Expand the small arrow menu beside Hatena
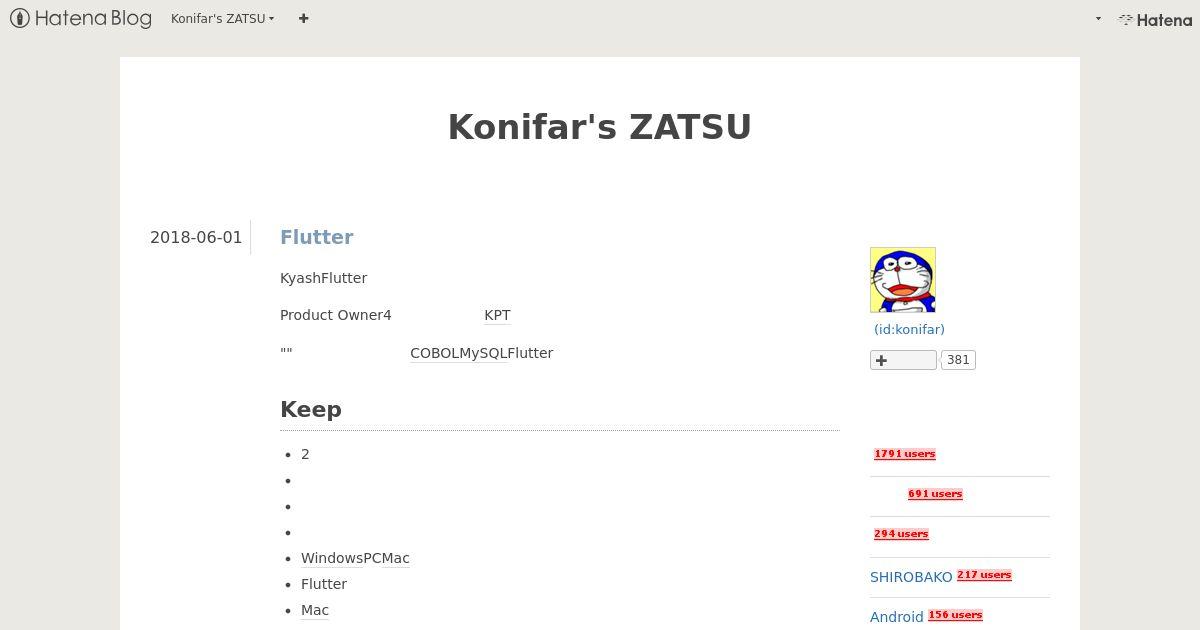 tap(1098, 19)
